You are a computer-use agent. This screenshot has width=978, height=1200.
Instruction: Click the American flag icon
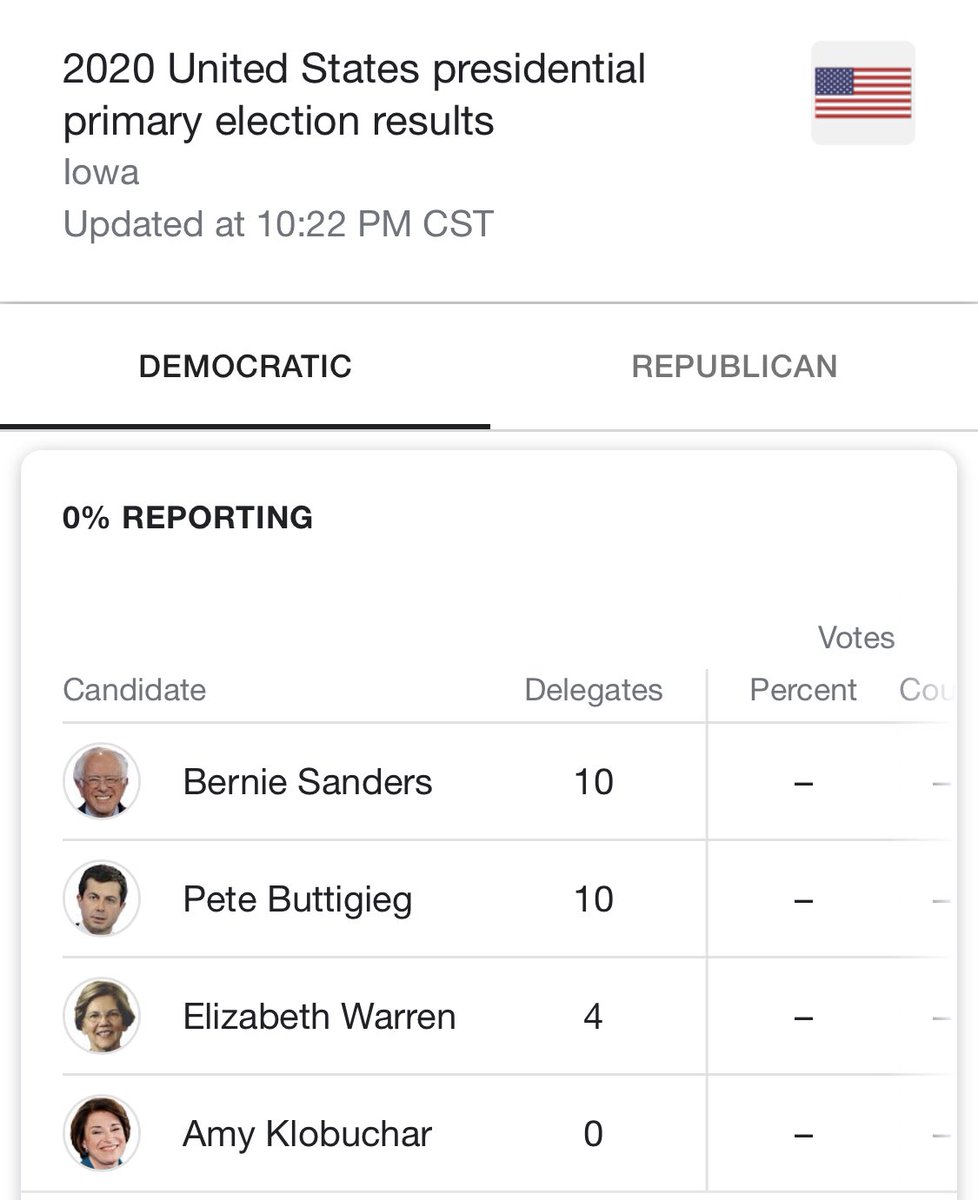[x=863, y=93]
